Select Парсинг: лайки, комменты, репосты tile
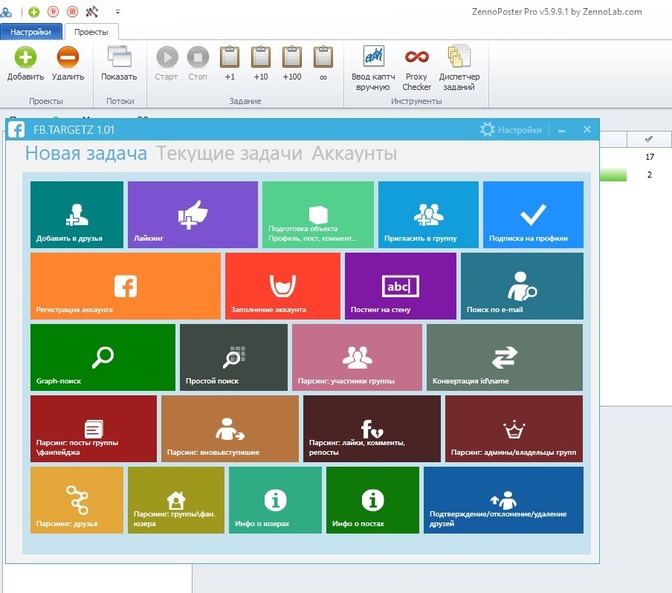 tap(372, 429)
